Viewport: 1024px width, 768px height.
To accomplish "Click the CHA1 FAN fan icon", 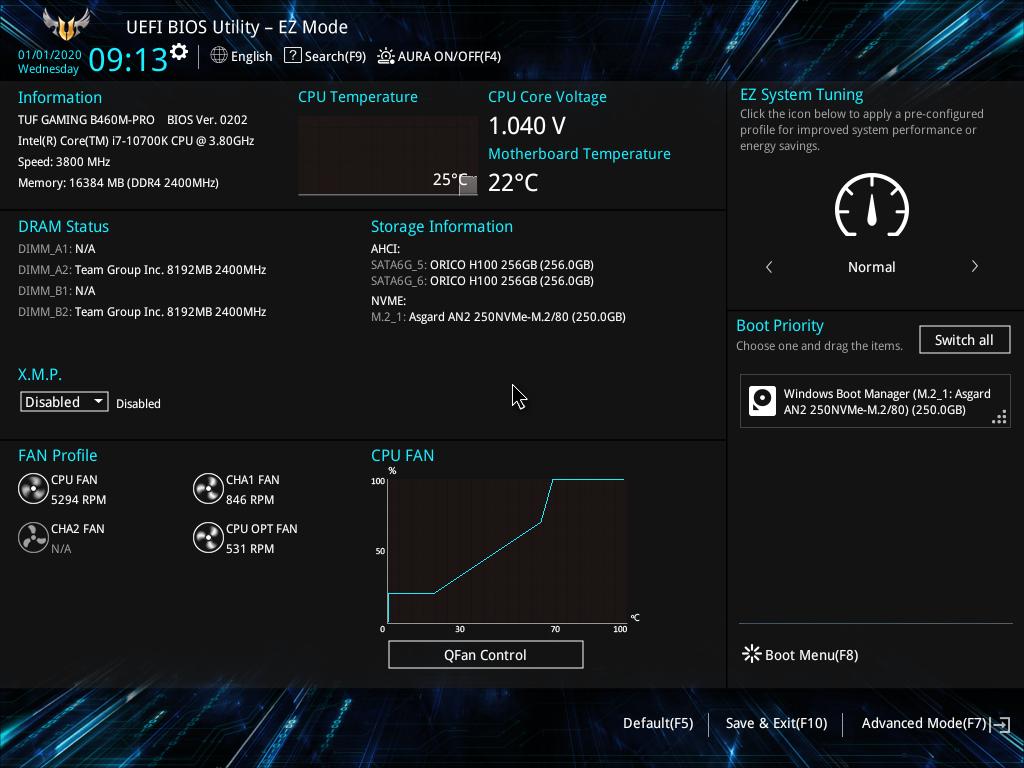I will tap(208, 488).
